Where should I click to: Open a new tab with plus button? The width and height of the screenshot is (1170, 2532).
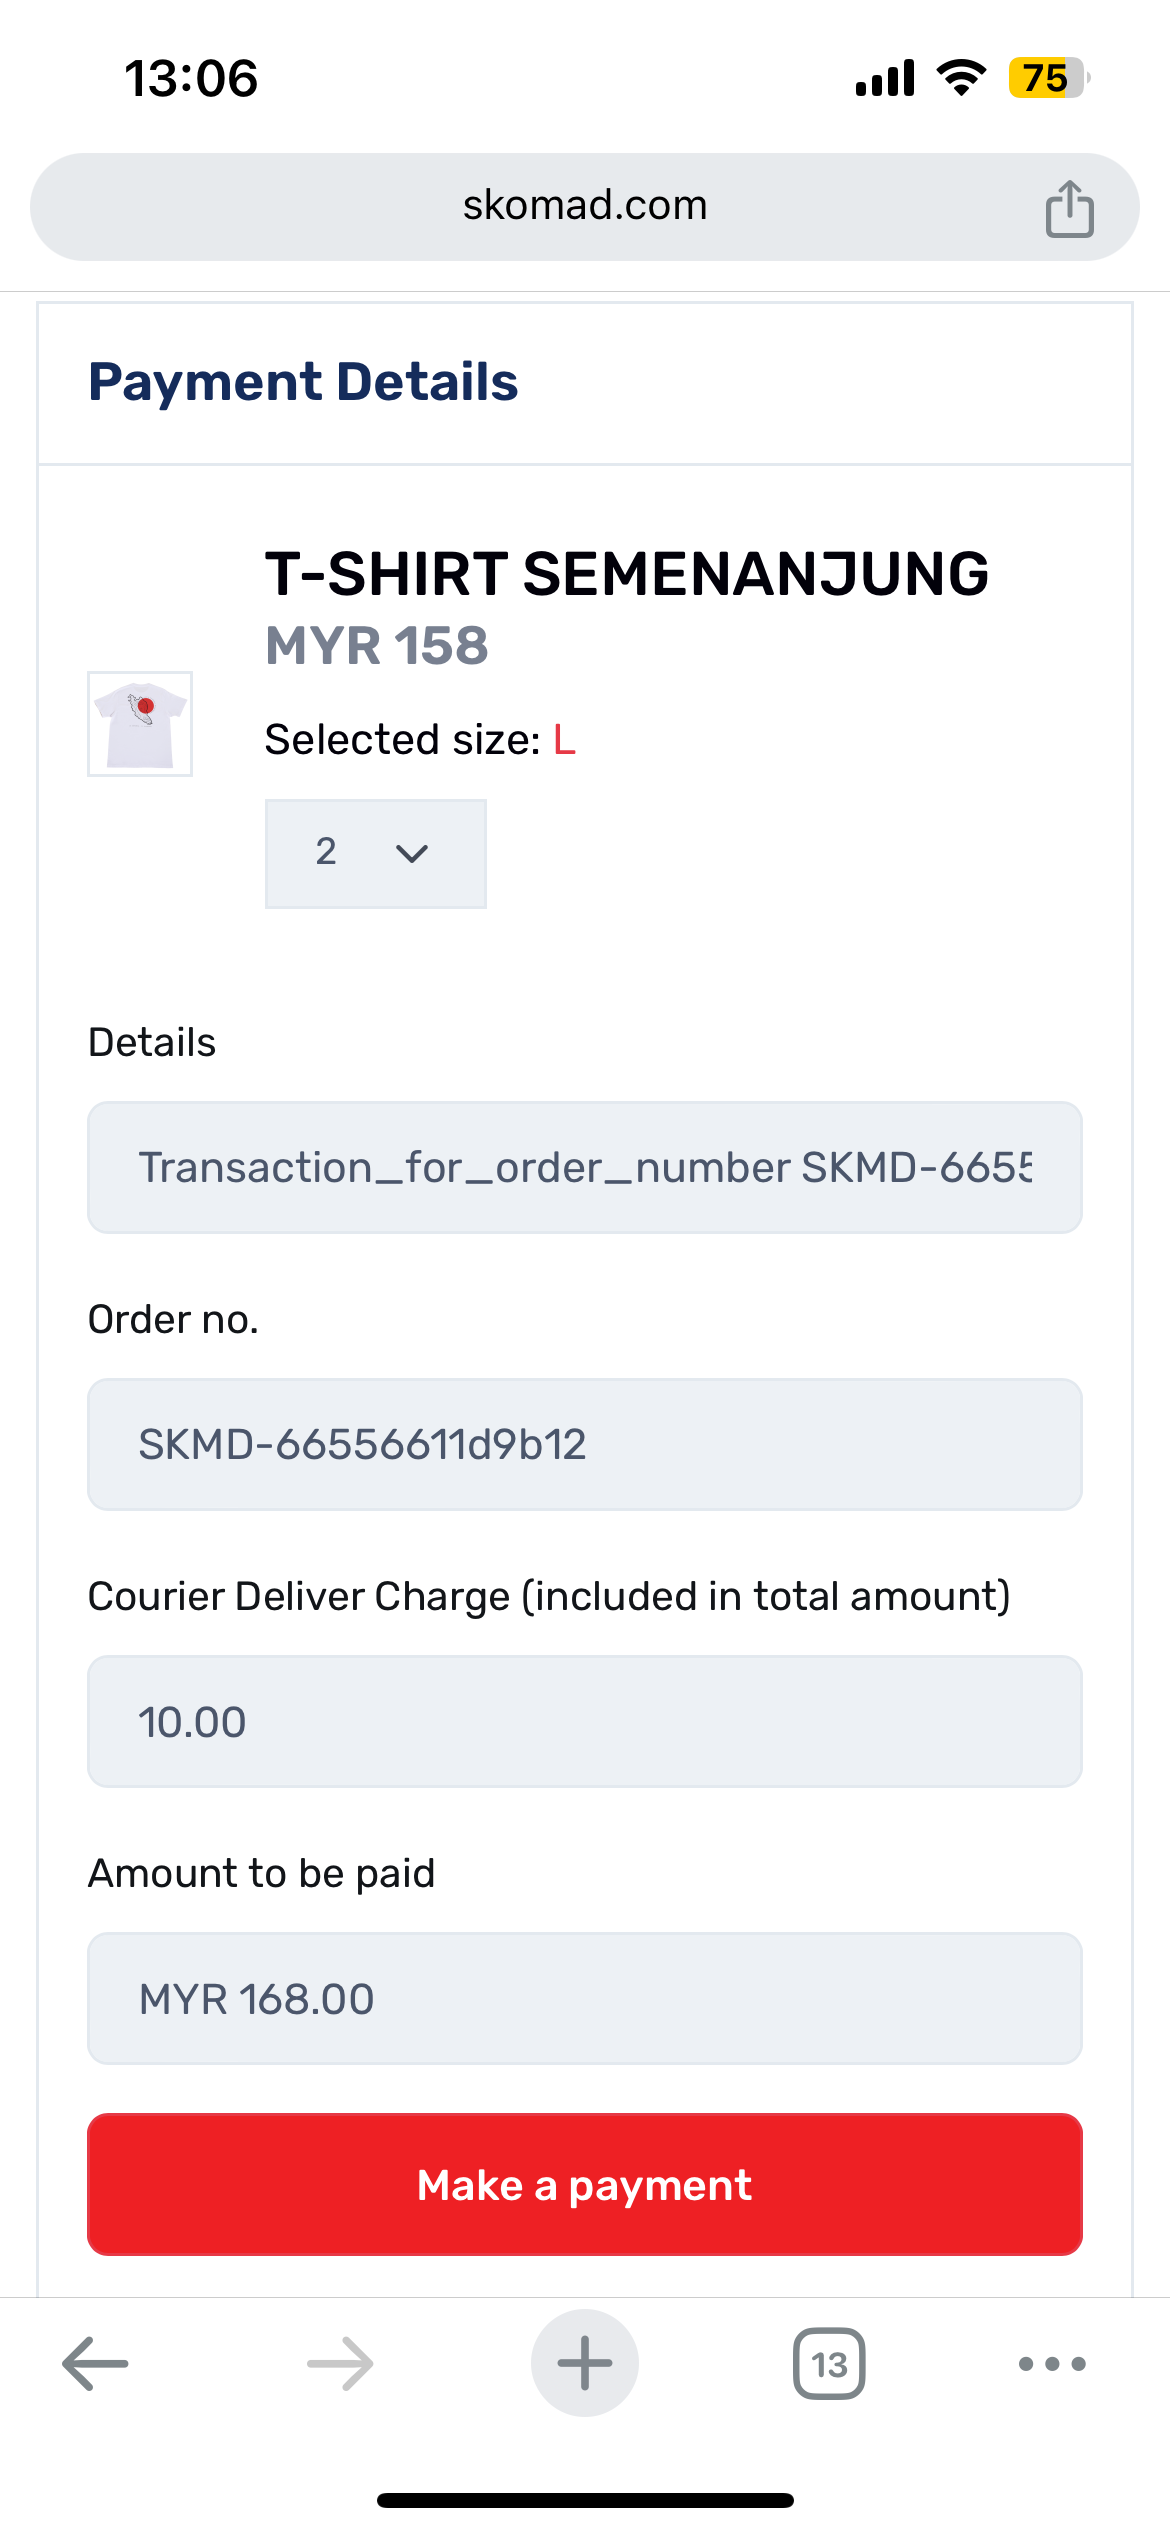tap(585, 2364)
